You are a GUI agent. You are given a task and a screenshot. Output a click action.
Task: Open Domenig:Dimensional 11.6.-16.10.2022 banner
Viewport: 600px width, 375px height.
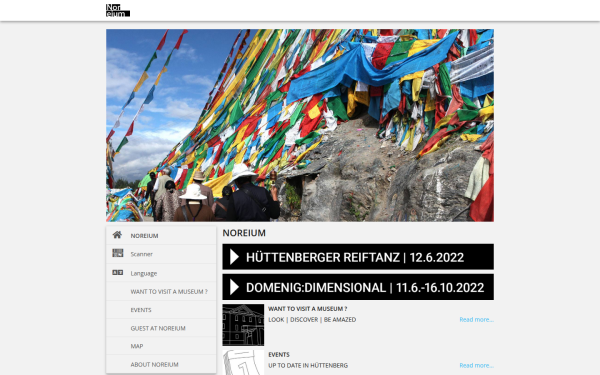(x=358, y=287)
